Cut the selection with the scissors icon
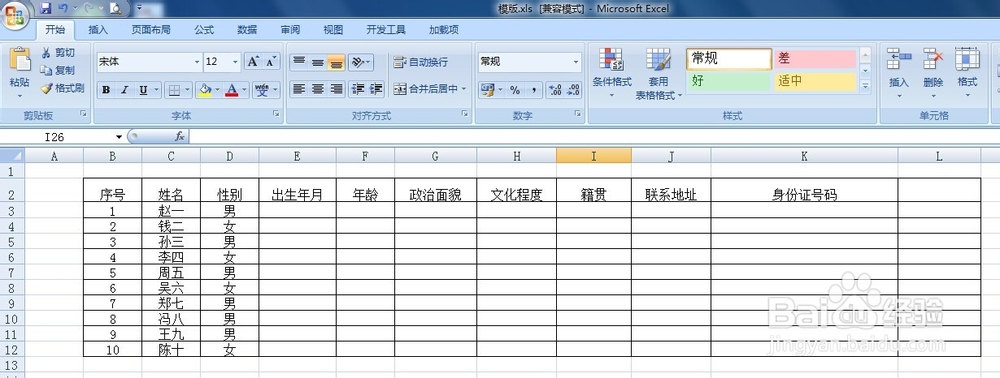The width and height of the screenshot is (1000, 378). click(x=47, y=53)
